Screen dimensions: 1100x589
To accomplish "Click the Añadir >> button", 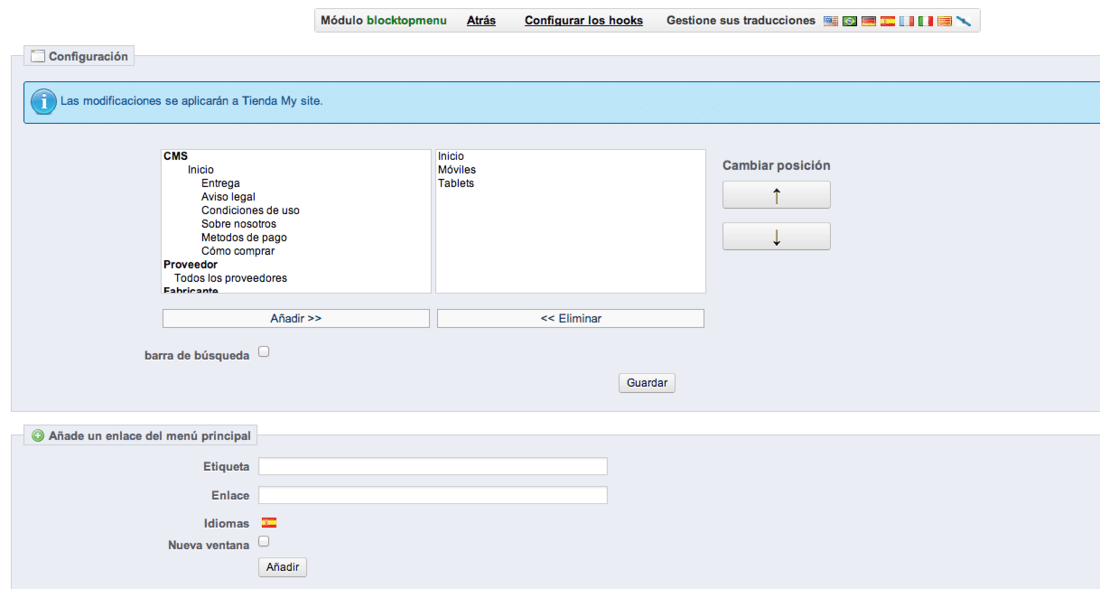I will coord(296,318).
